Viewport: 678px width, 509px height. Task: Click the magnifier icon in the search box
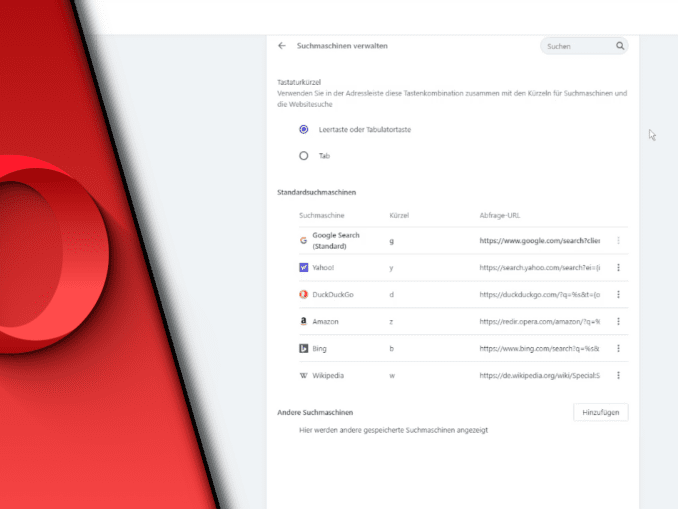[620, 46]
